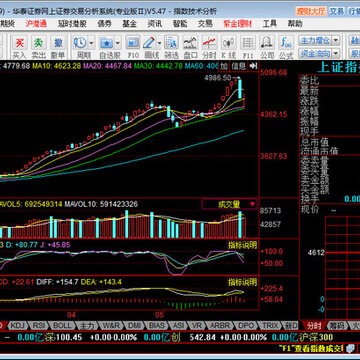Expand the 资金流向 dropdown arrow
Screen dimensions: 360x360
click(x=336, y=53)
